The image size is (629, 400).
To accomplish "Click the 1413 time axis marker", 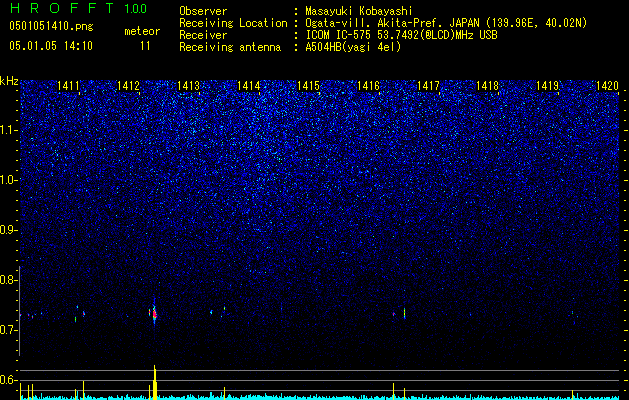I will [189, 85].
